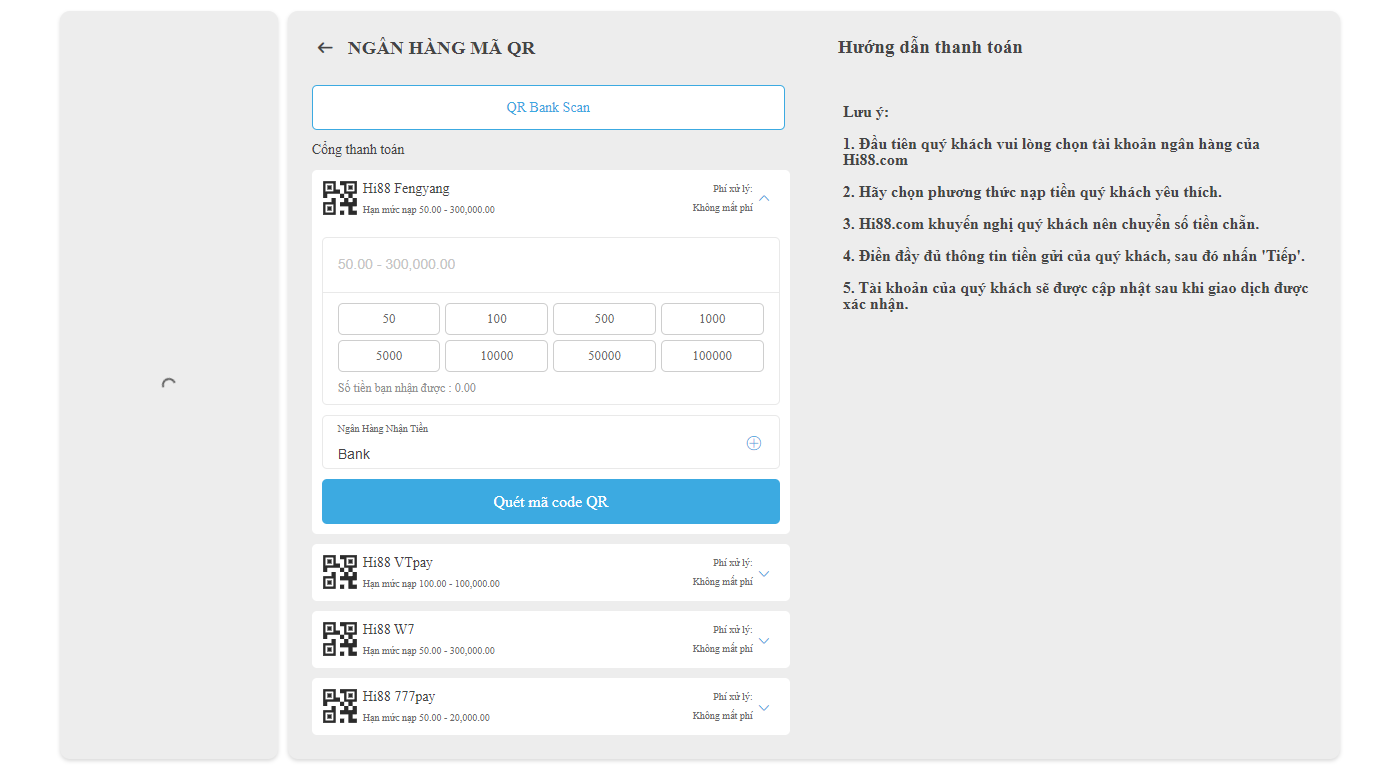Collapse the Hi88 Fengyang payment gateway
The width and height of the screenshot is (1397, 777).
tap(764, 198)
